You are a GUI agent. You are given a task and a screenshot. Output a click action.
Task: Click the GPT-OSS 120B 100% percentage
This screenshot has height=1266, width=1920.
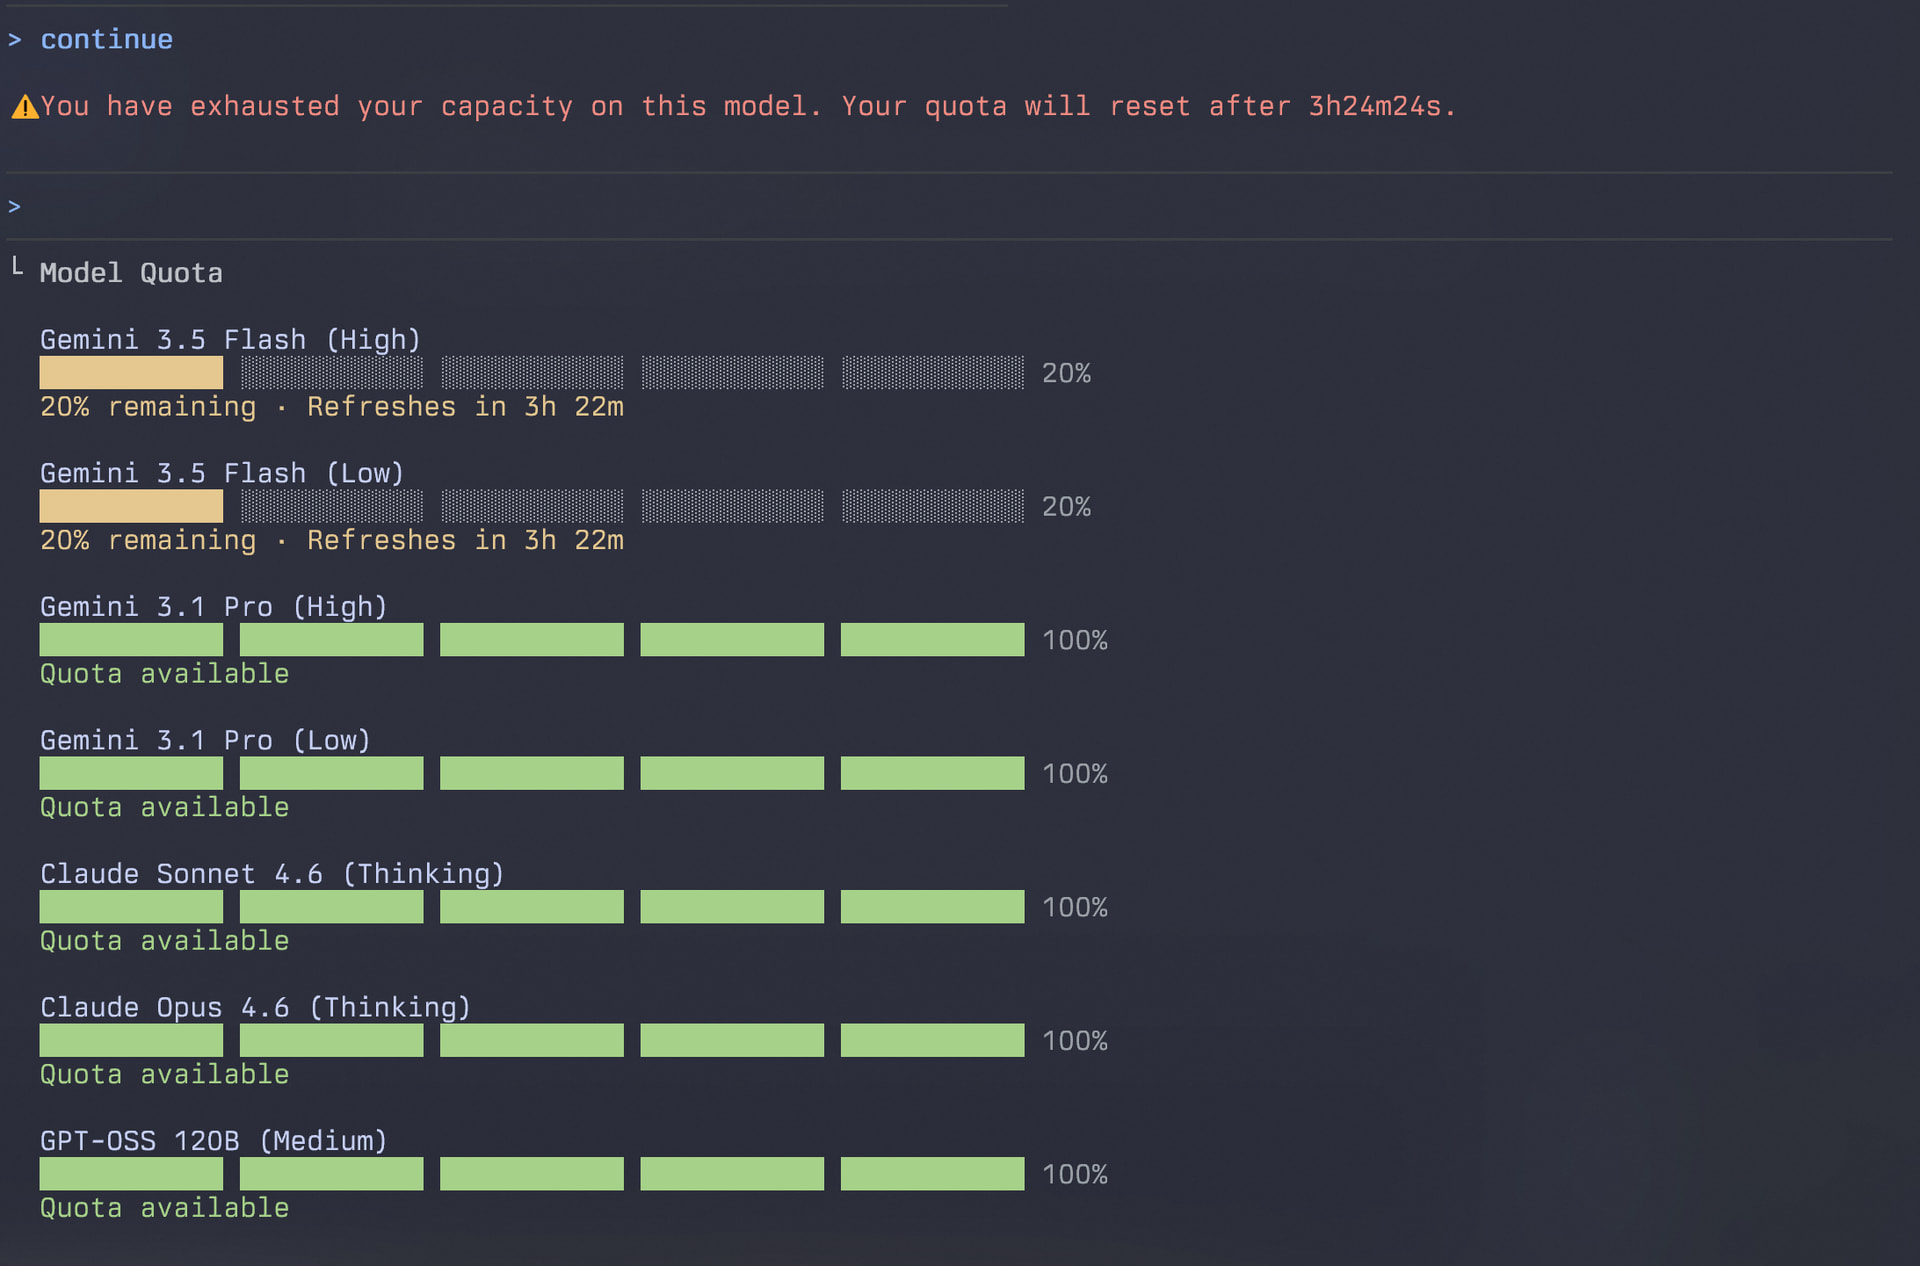1075,1174
